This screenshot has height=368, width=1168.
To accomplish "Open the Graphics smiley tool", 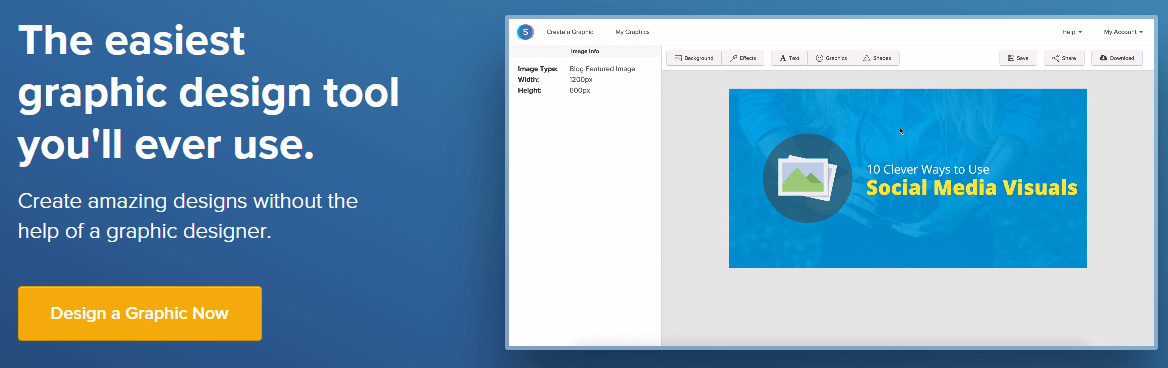I will [x=831, y=58].
